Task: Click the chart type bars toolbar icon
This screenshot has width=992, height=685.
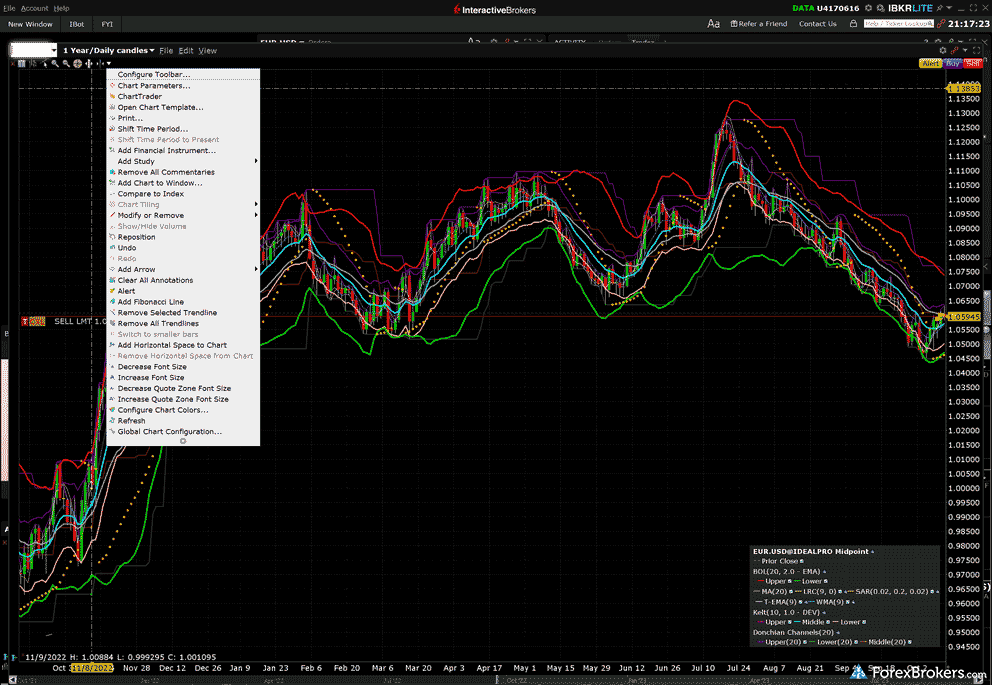Action: [22, 63]
